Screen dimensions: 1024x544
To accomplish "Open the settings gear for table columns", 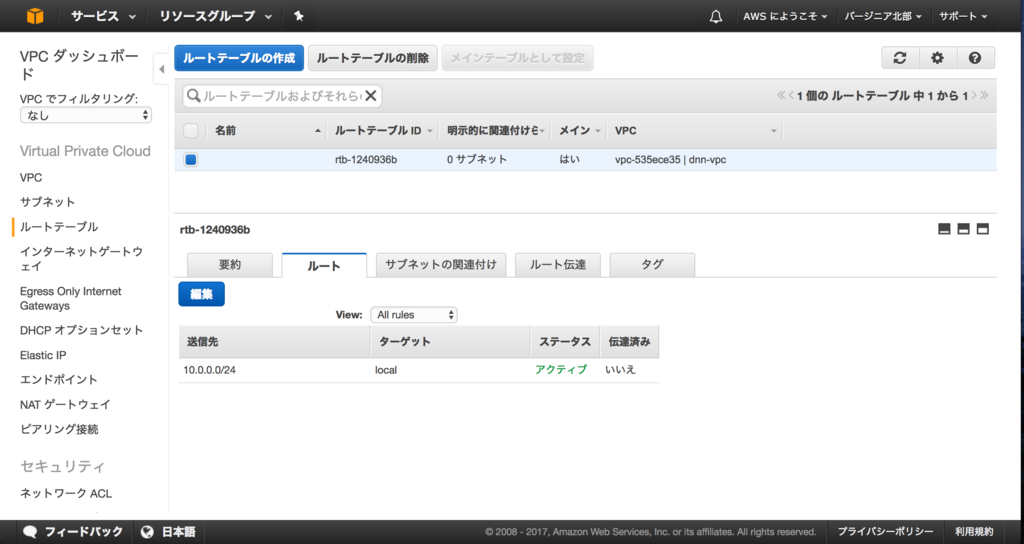I will pyautogui.click(x=937, y=58).
